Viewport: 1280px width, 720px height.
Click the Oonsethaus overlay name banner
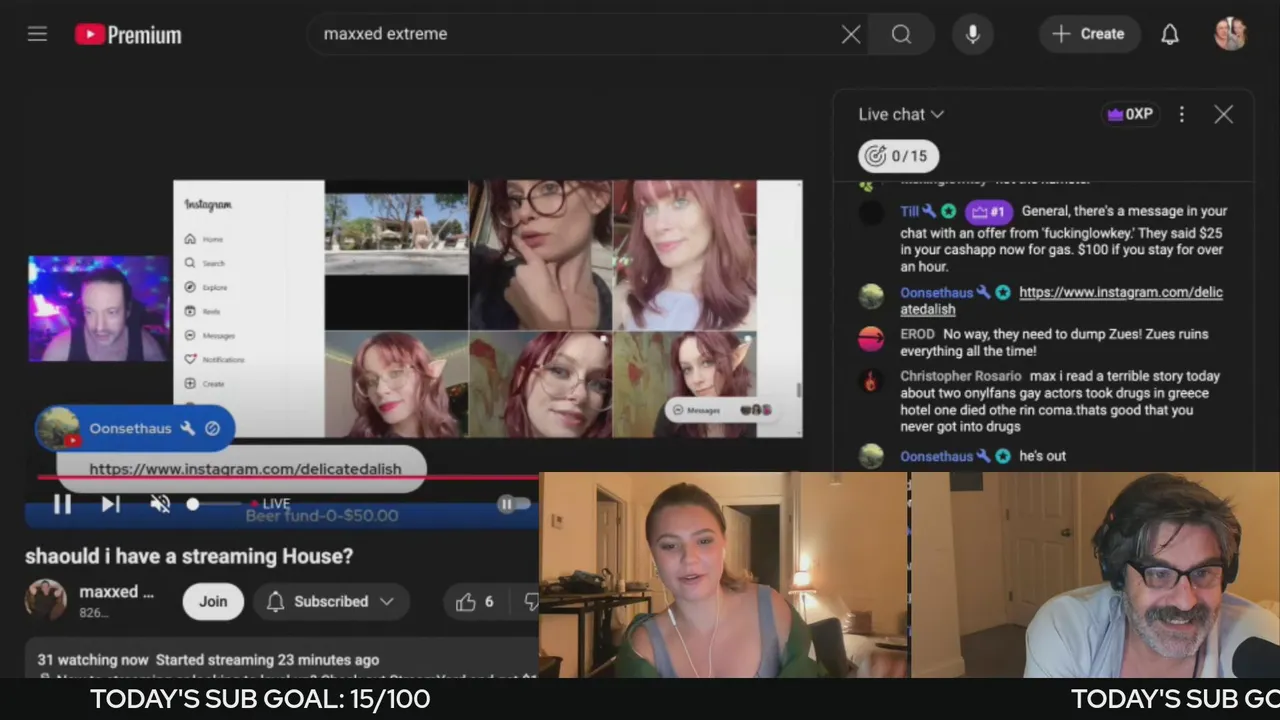tap(135, 428)
